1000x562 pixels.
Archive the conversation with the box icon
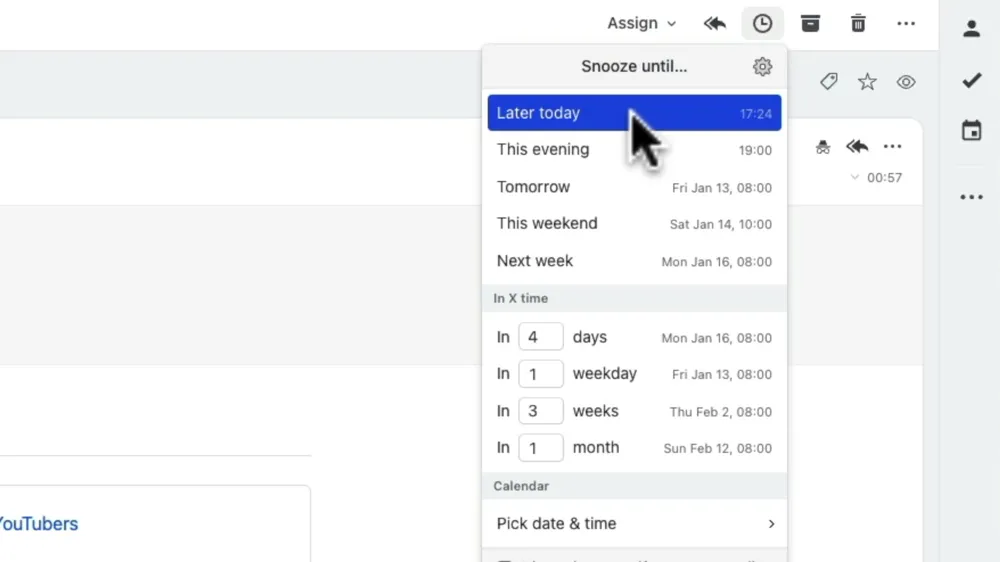(x=810, y=23)
